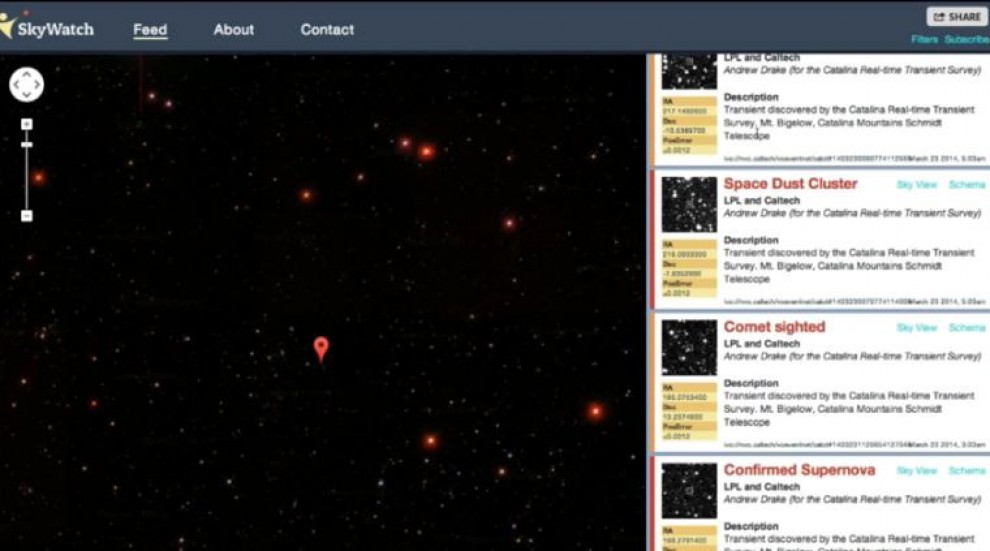Open Schema for Space Dust Cluster
The width and height of the screenshot is (990, 551).
click(967, 185)
